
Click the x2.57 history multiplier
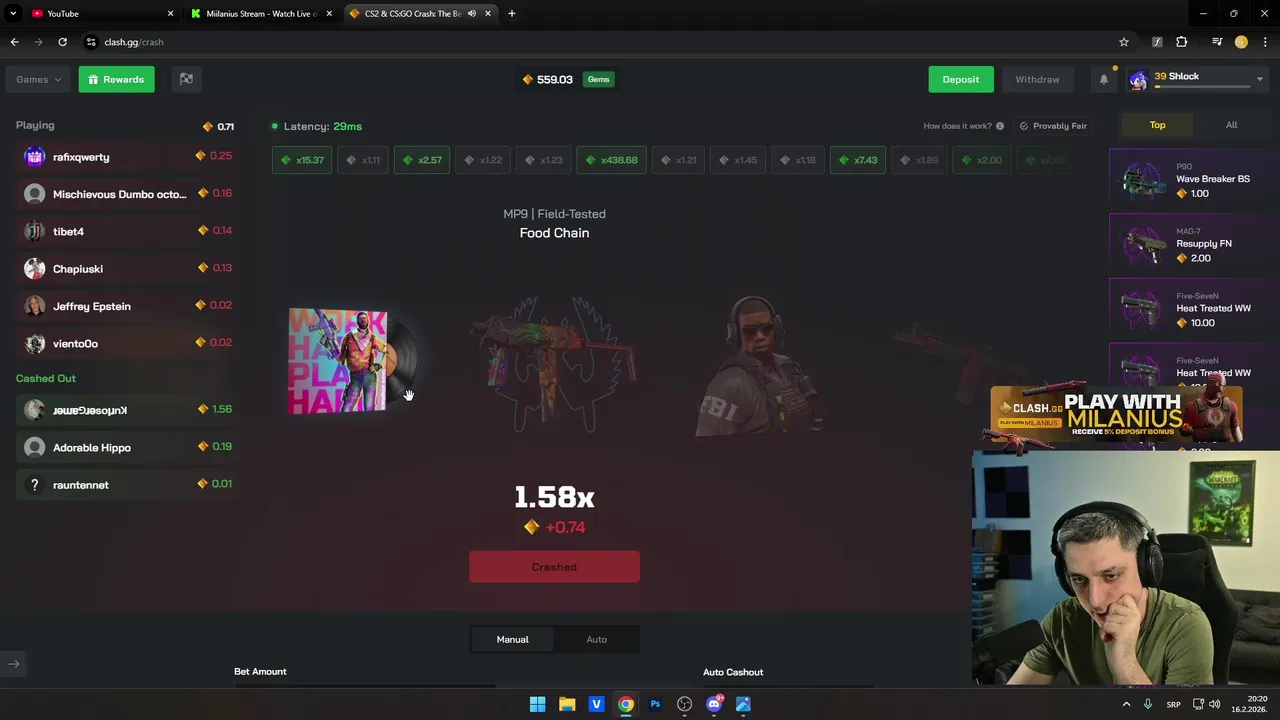point(422,160)
